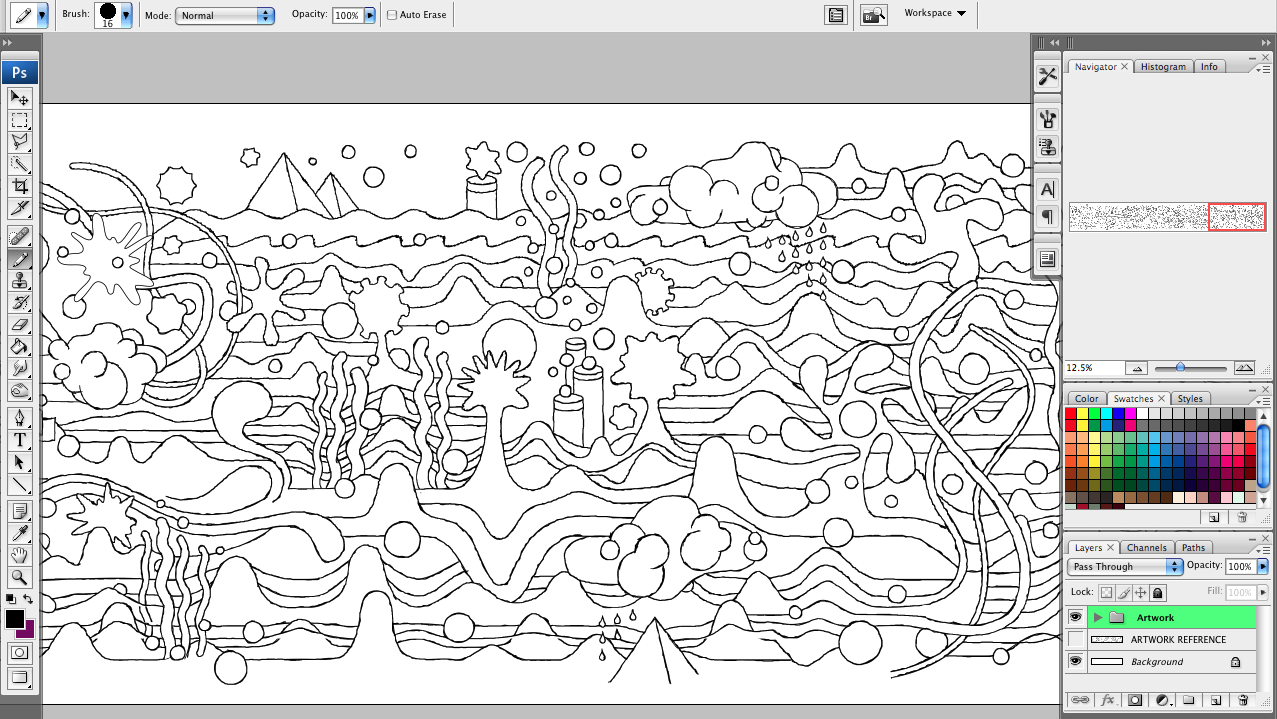1277x719 pixels.
Task: Click the foreground black color swatch
Action: [15, 619]
